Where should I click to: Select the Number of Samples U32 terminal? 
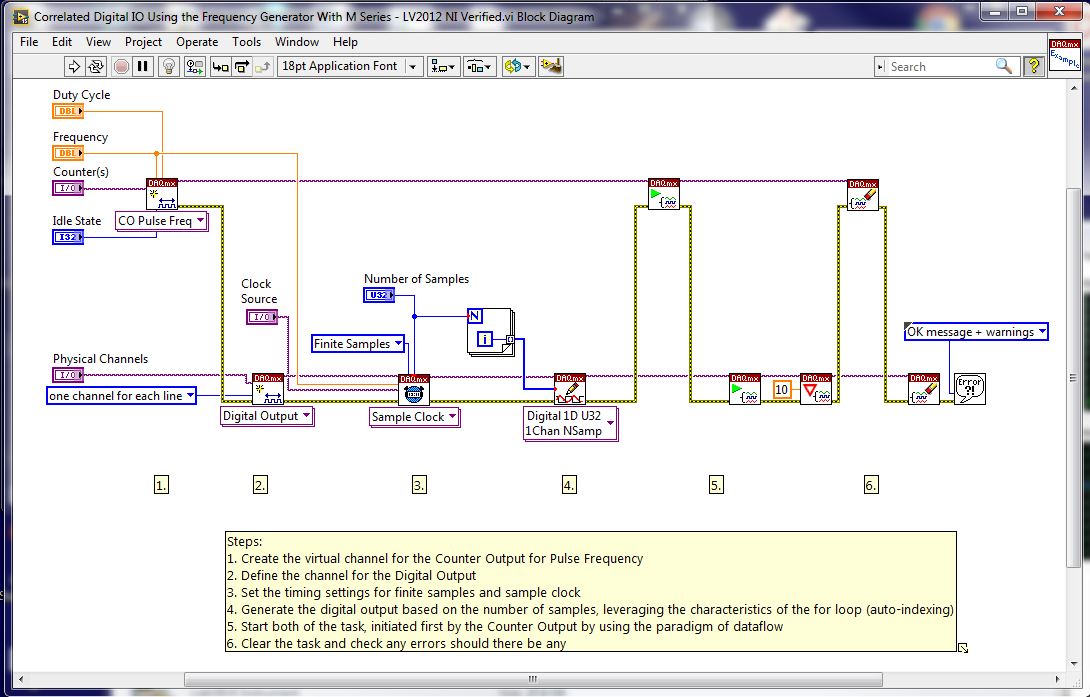click(x=379, y=295)
